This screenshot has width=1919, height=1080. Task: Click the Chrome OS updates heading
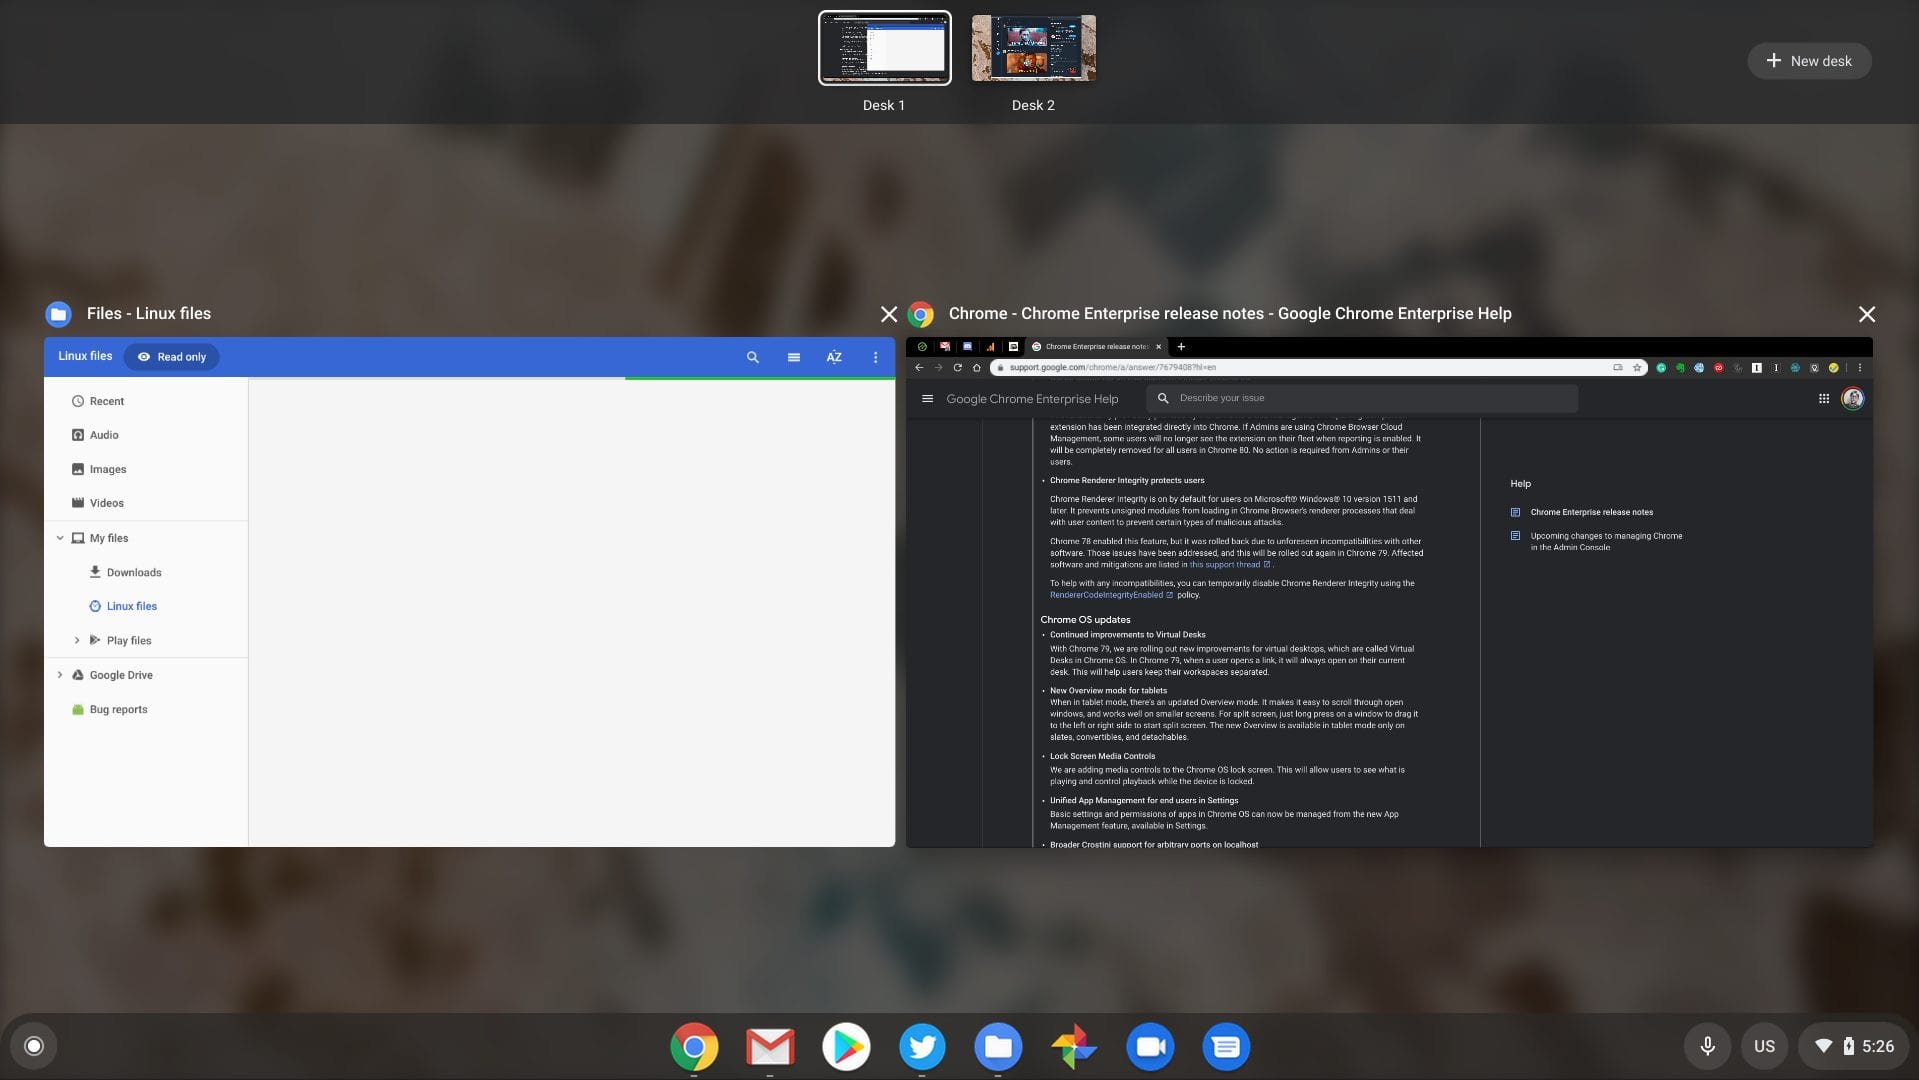1085,620
